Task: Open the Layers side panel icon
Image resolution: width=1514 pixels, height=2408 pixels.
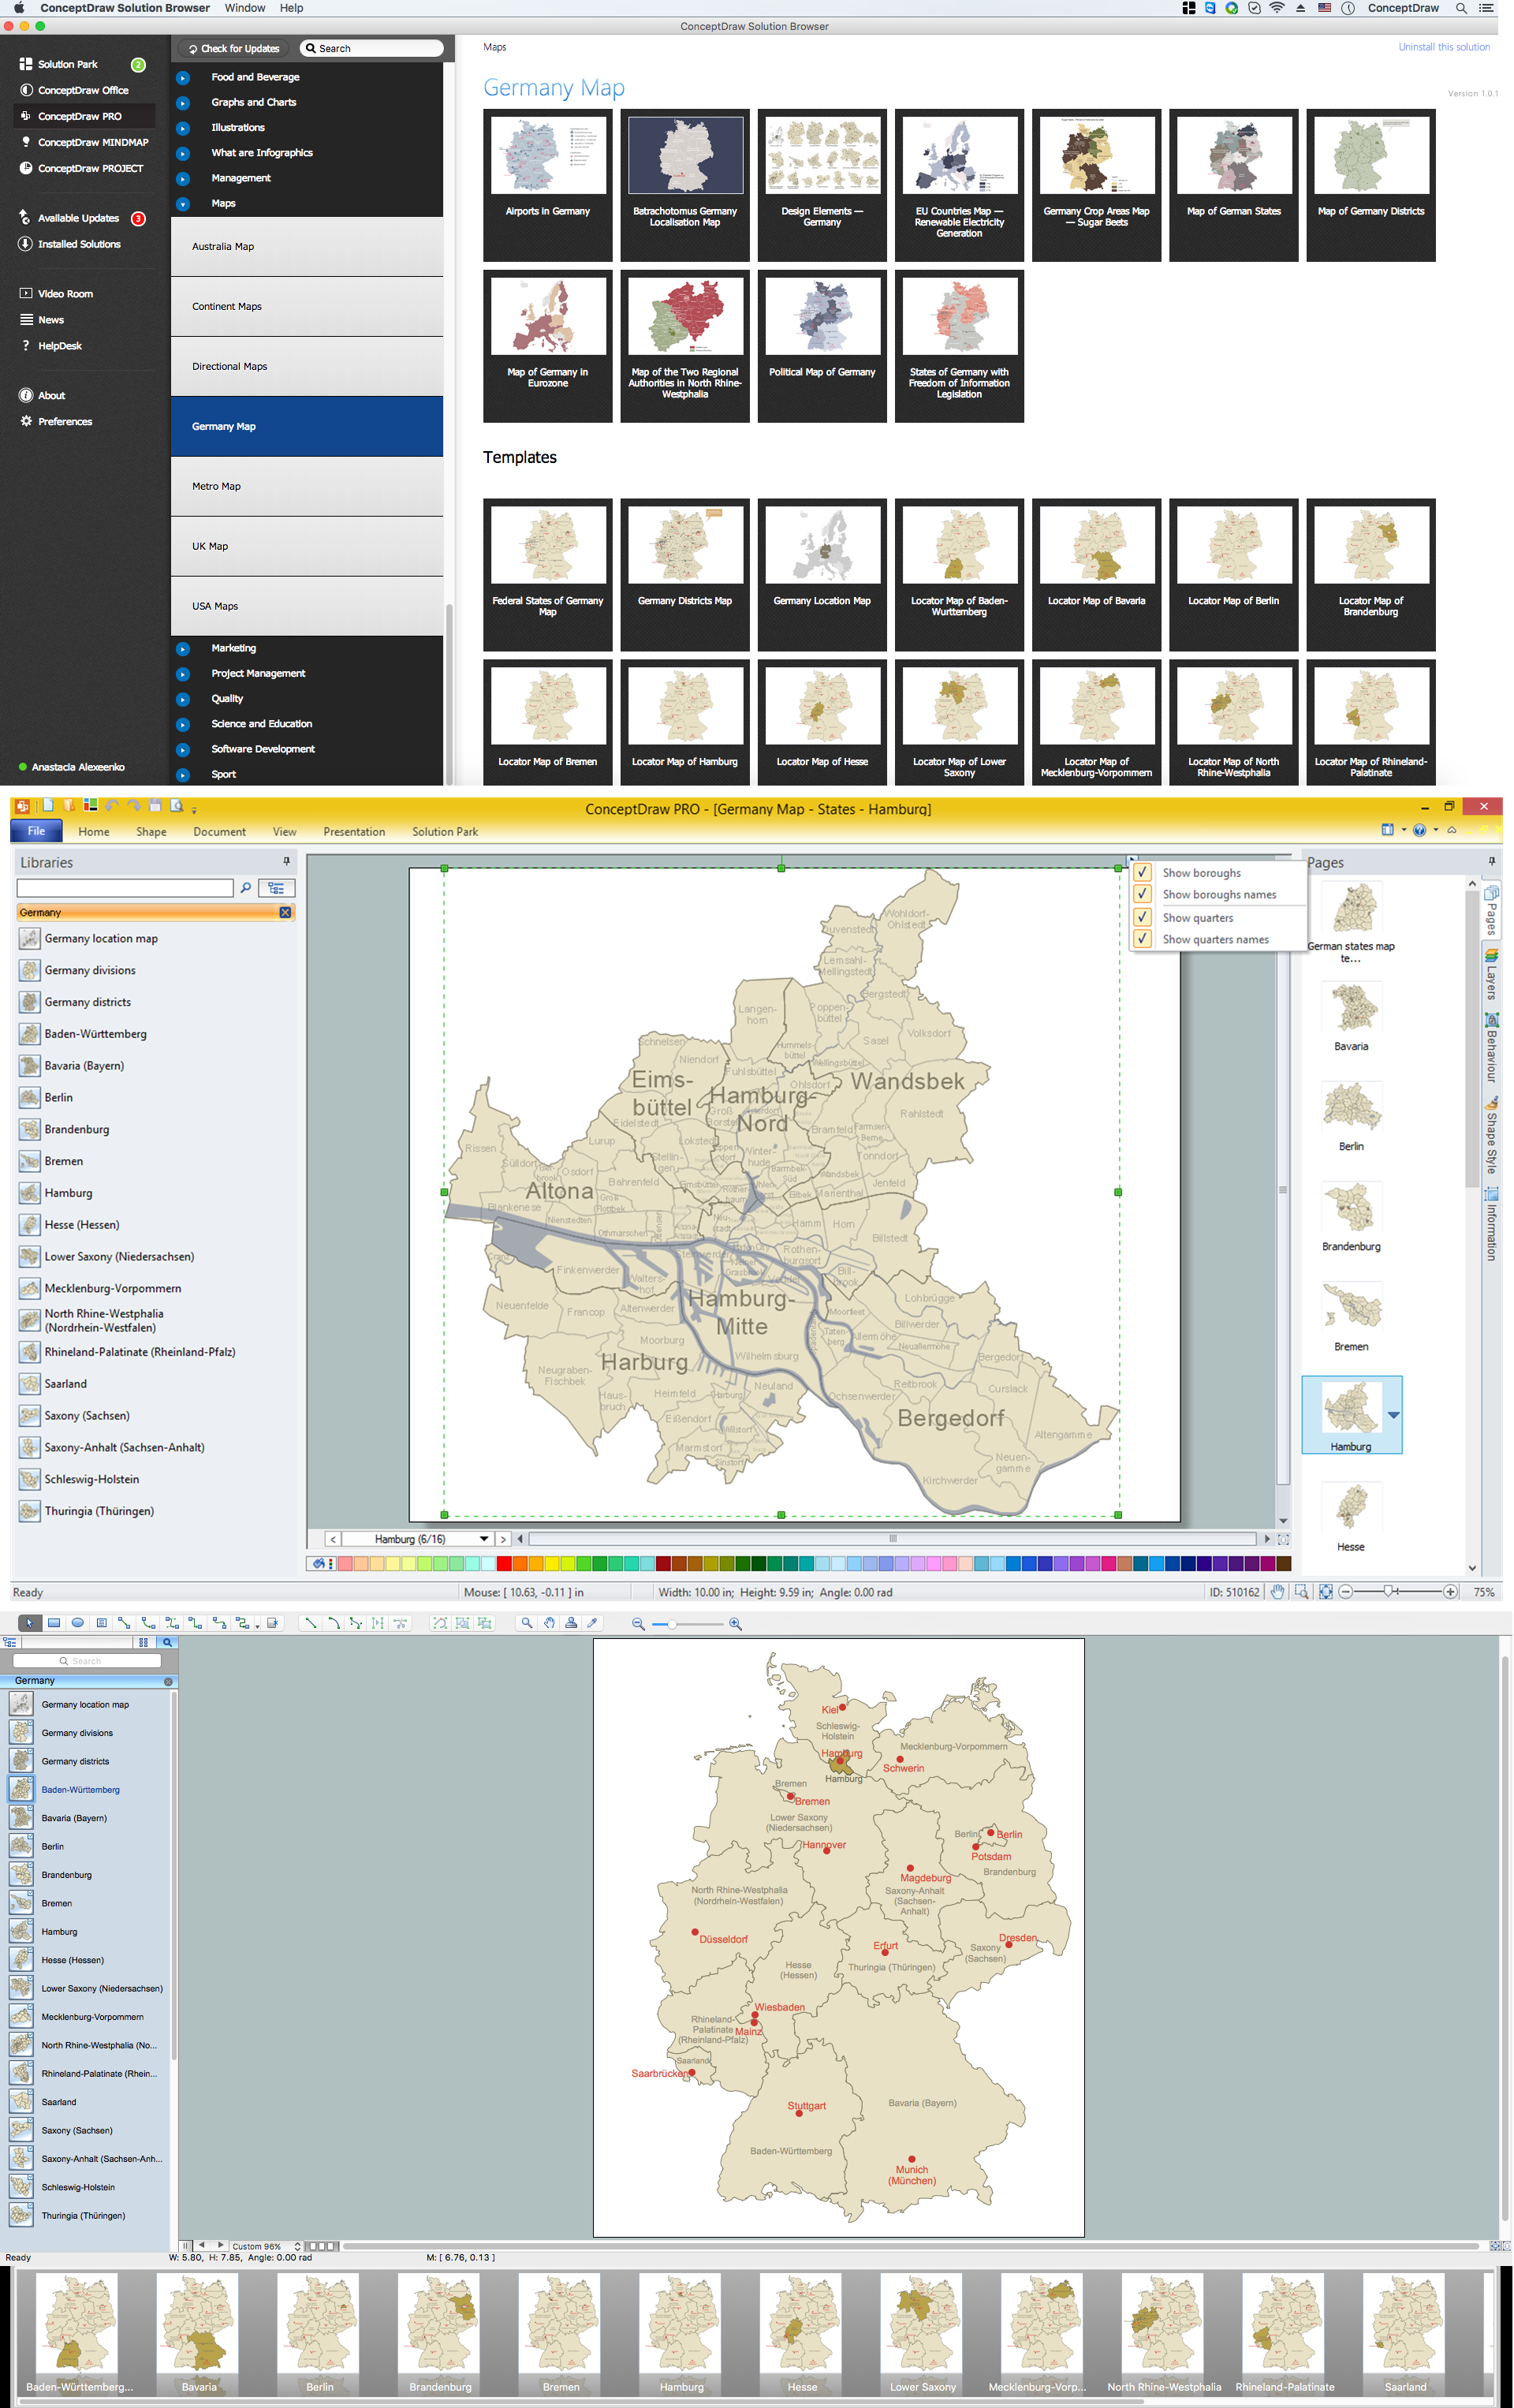Action: coord(1491,956)
